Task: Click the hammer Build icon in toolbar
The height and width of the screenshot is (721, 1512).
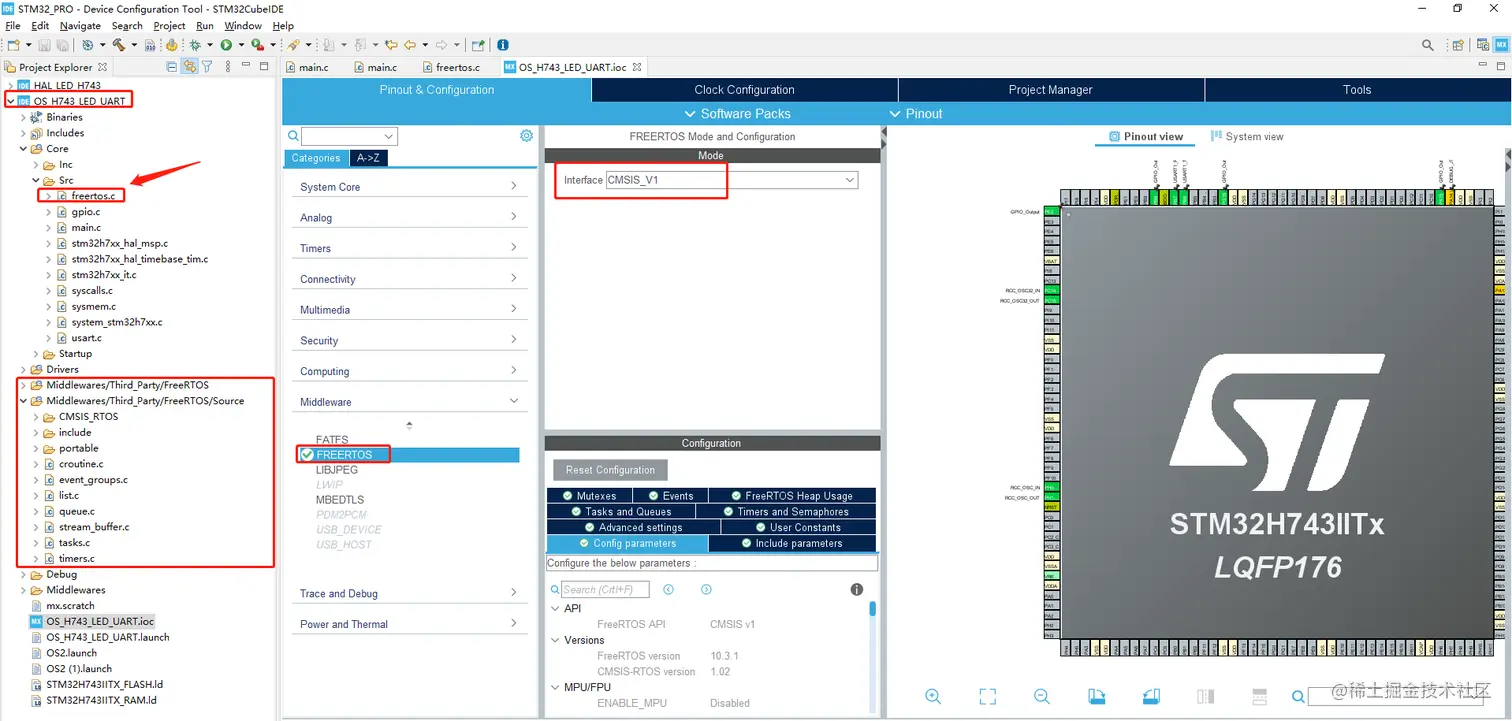Action: tap(119, 45)
